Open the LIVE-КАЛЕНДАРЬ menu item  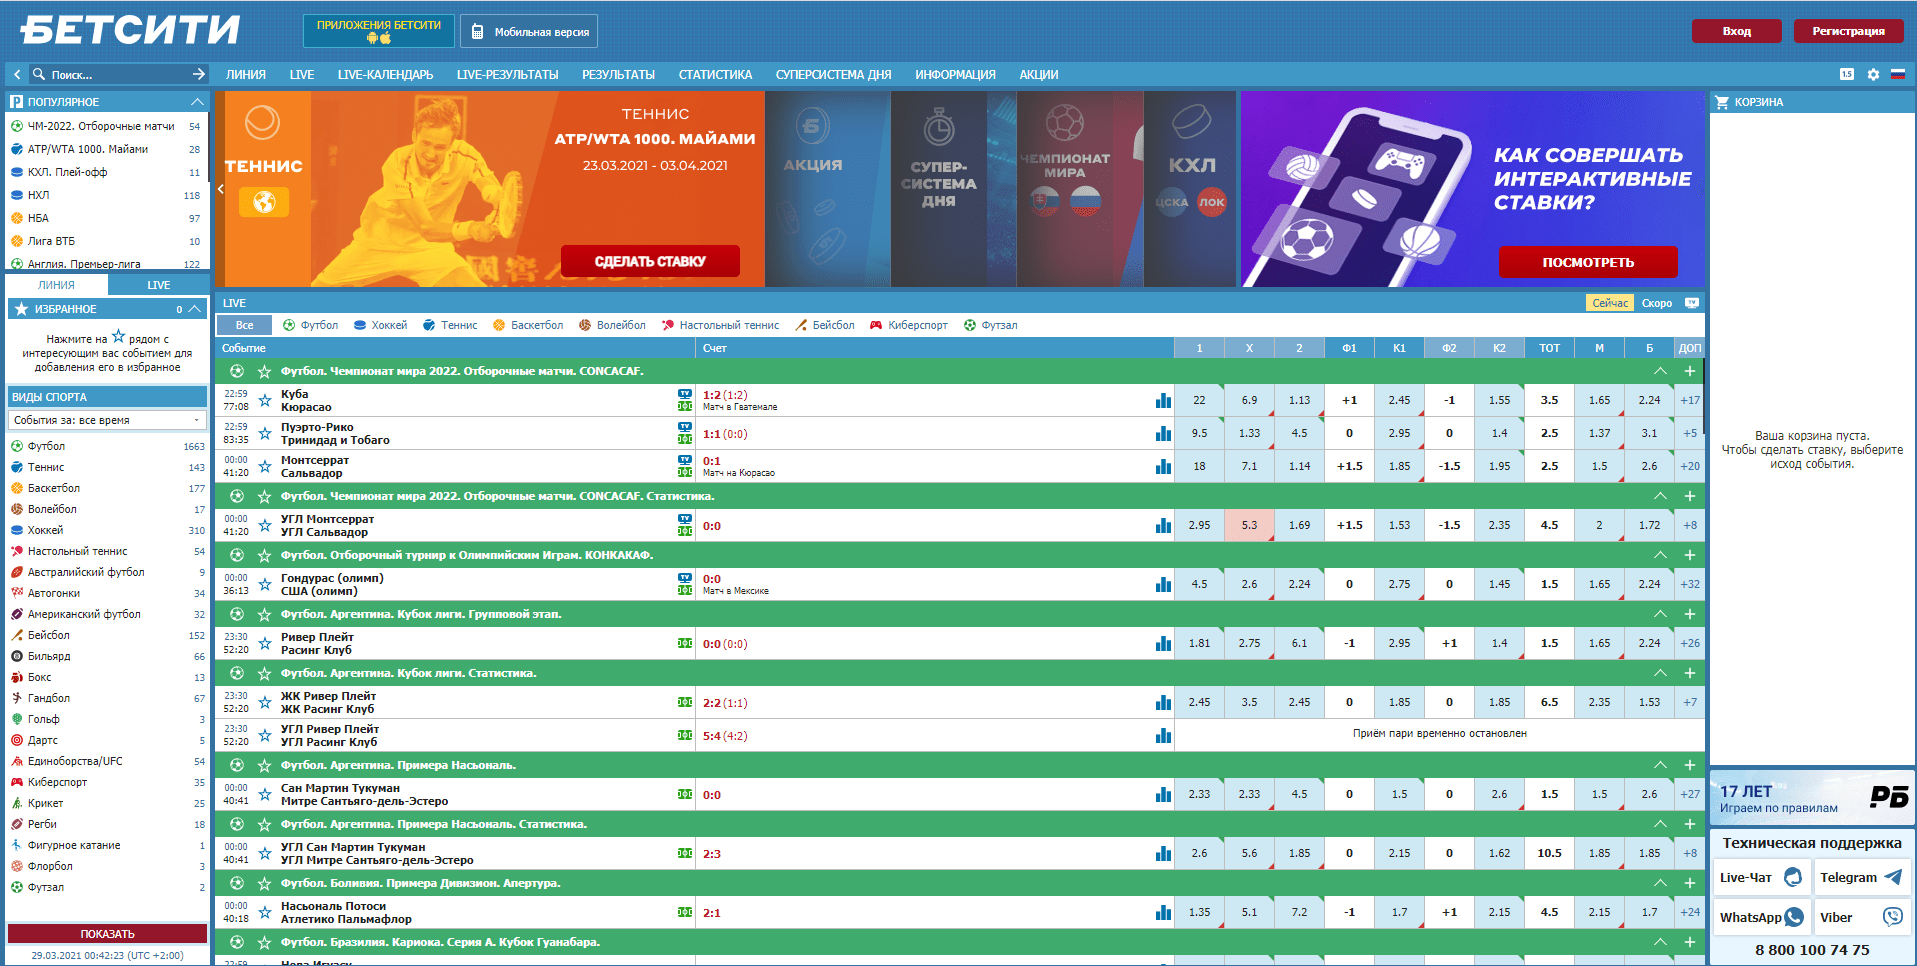click(385, 75)
